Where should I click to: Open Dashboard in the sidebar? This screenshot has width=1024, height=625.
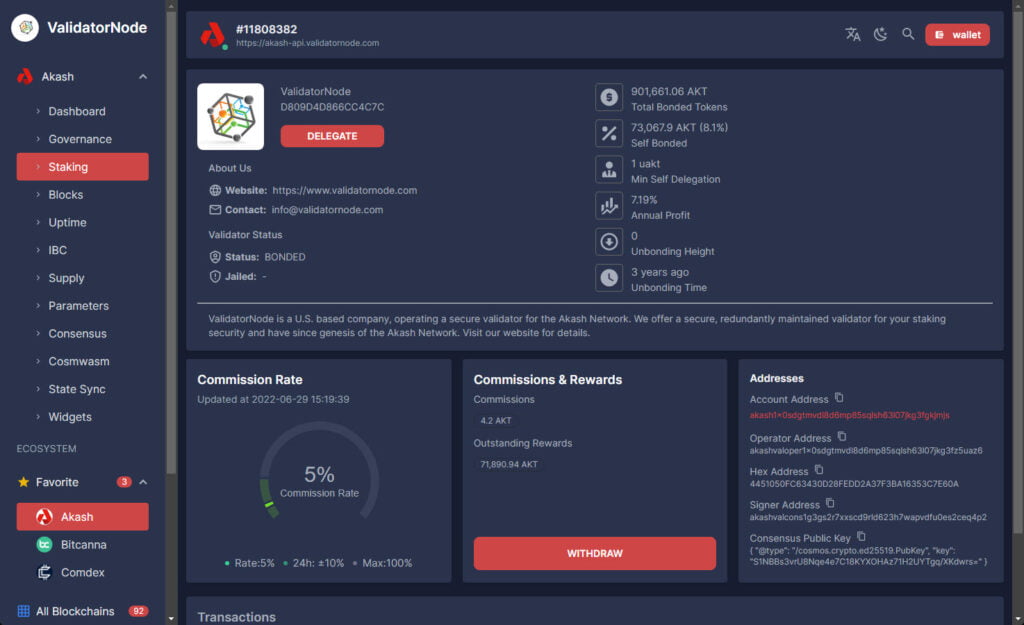pyautogui.click(x=82, y=111)
